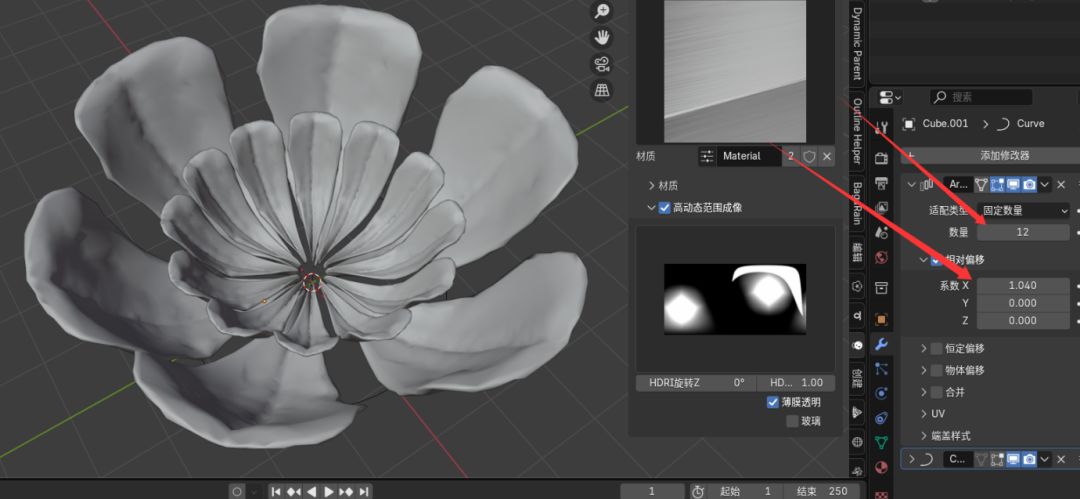Open the Object properties orange square tab

coord(881,320)
